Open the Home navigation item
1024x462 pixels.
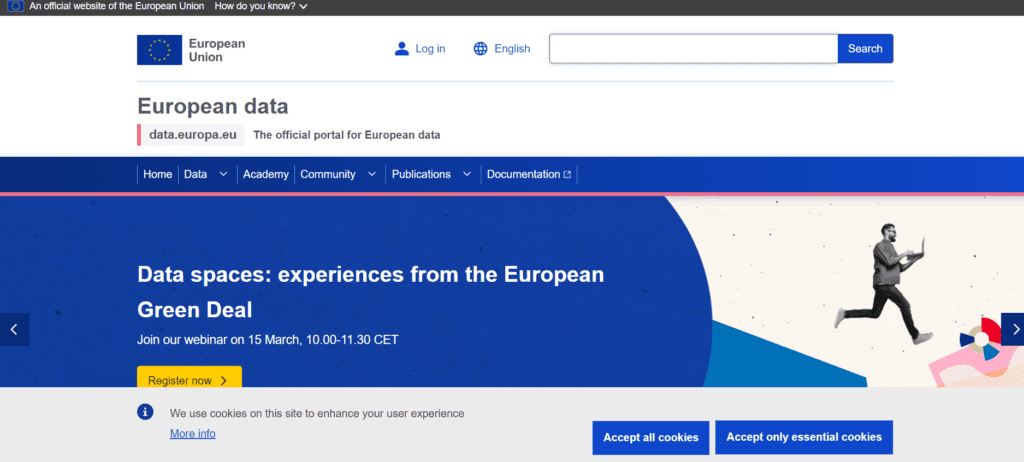[x=157, y=174]
